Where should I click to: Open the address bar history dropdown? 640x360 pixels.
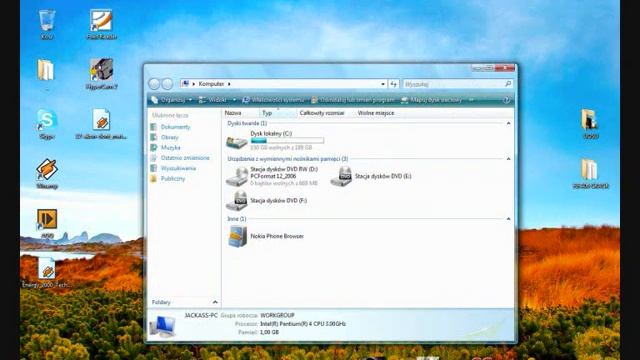click(383, 84)
